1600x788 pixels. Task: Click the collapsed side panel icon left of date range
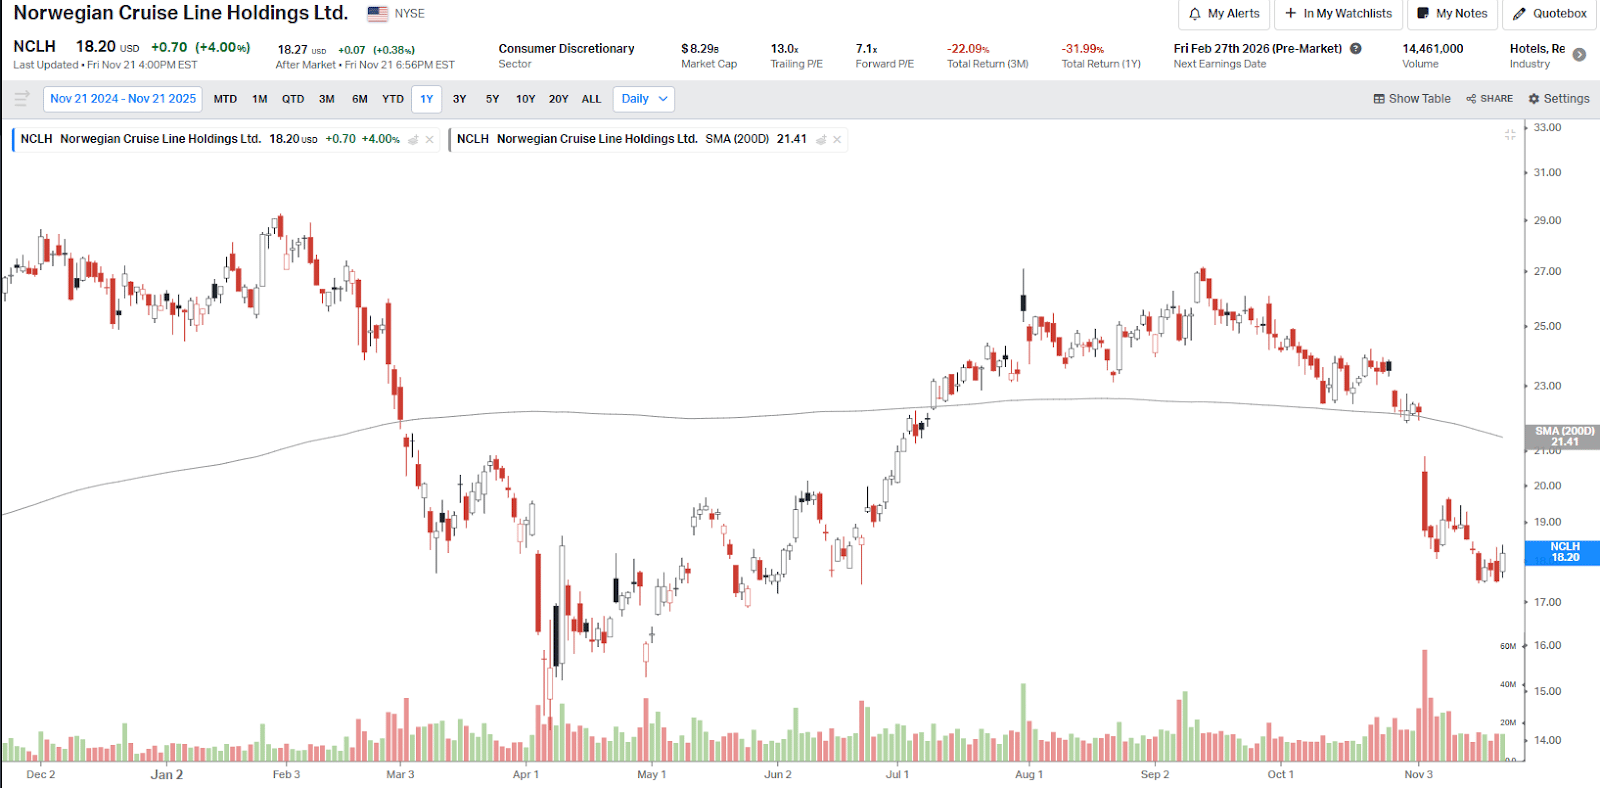21,98
